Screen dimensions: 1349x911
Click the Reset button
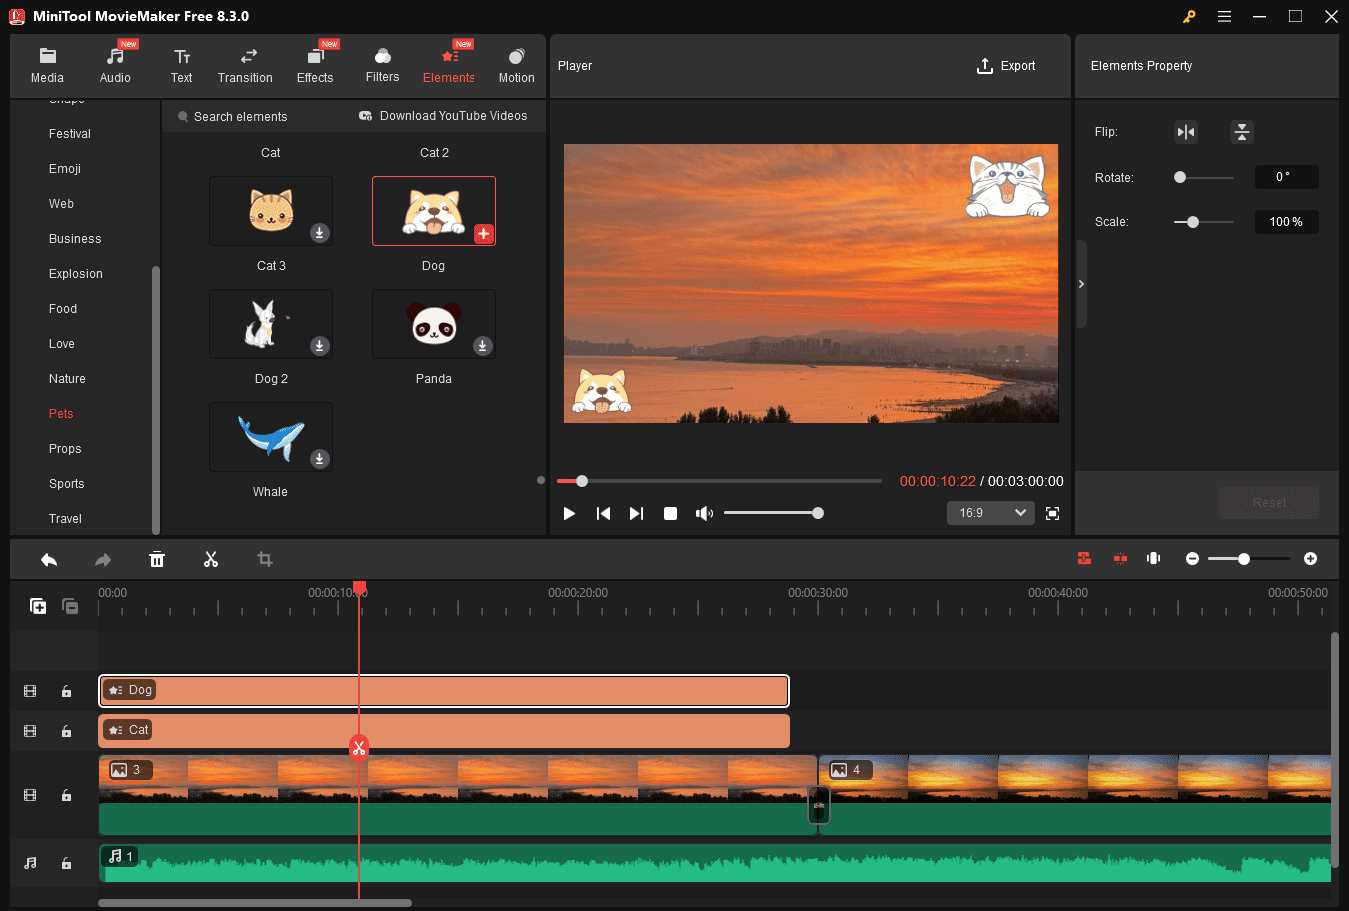tap(1268, 502)
